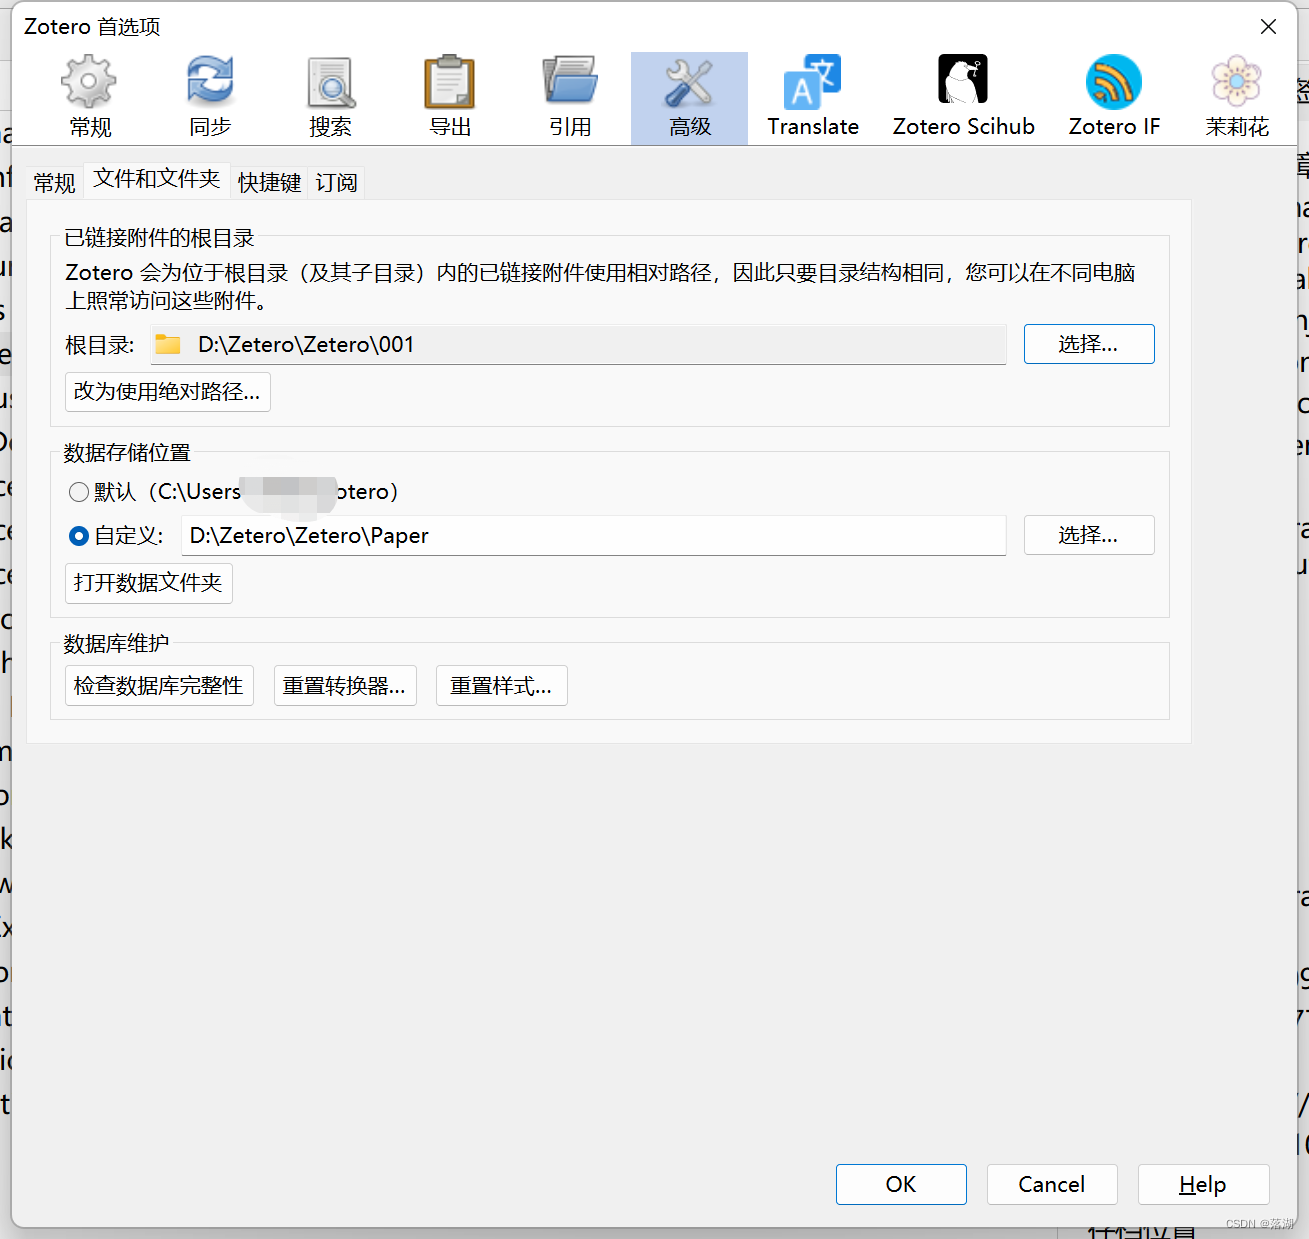
Task: Click the folder icon beside root directory path
Action: pyautogui.click(x=168, y=345)
